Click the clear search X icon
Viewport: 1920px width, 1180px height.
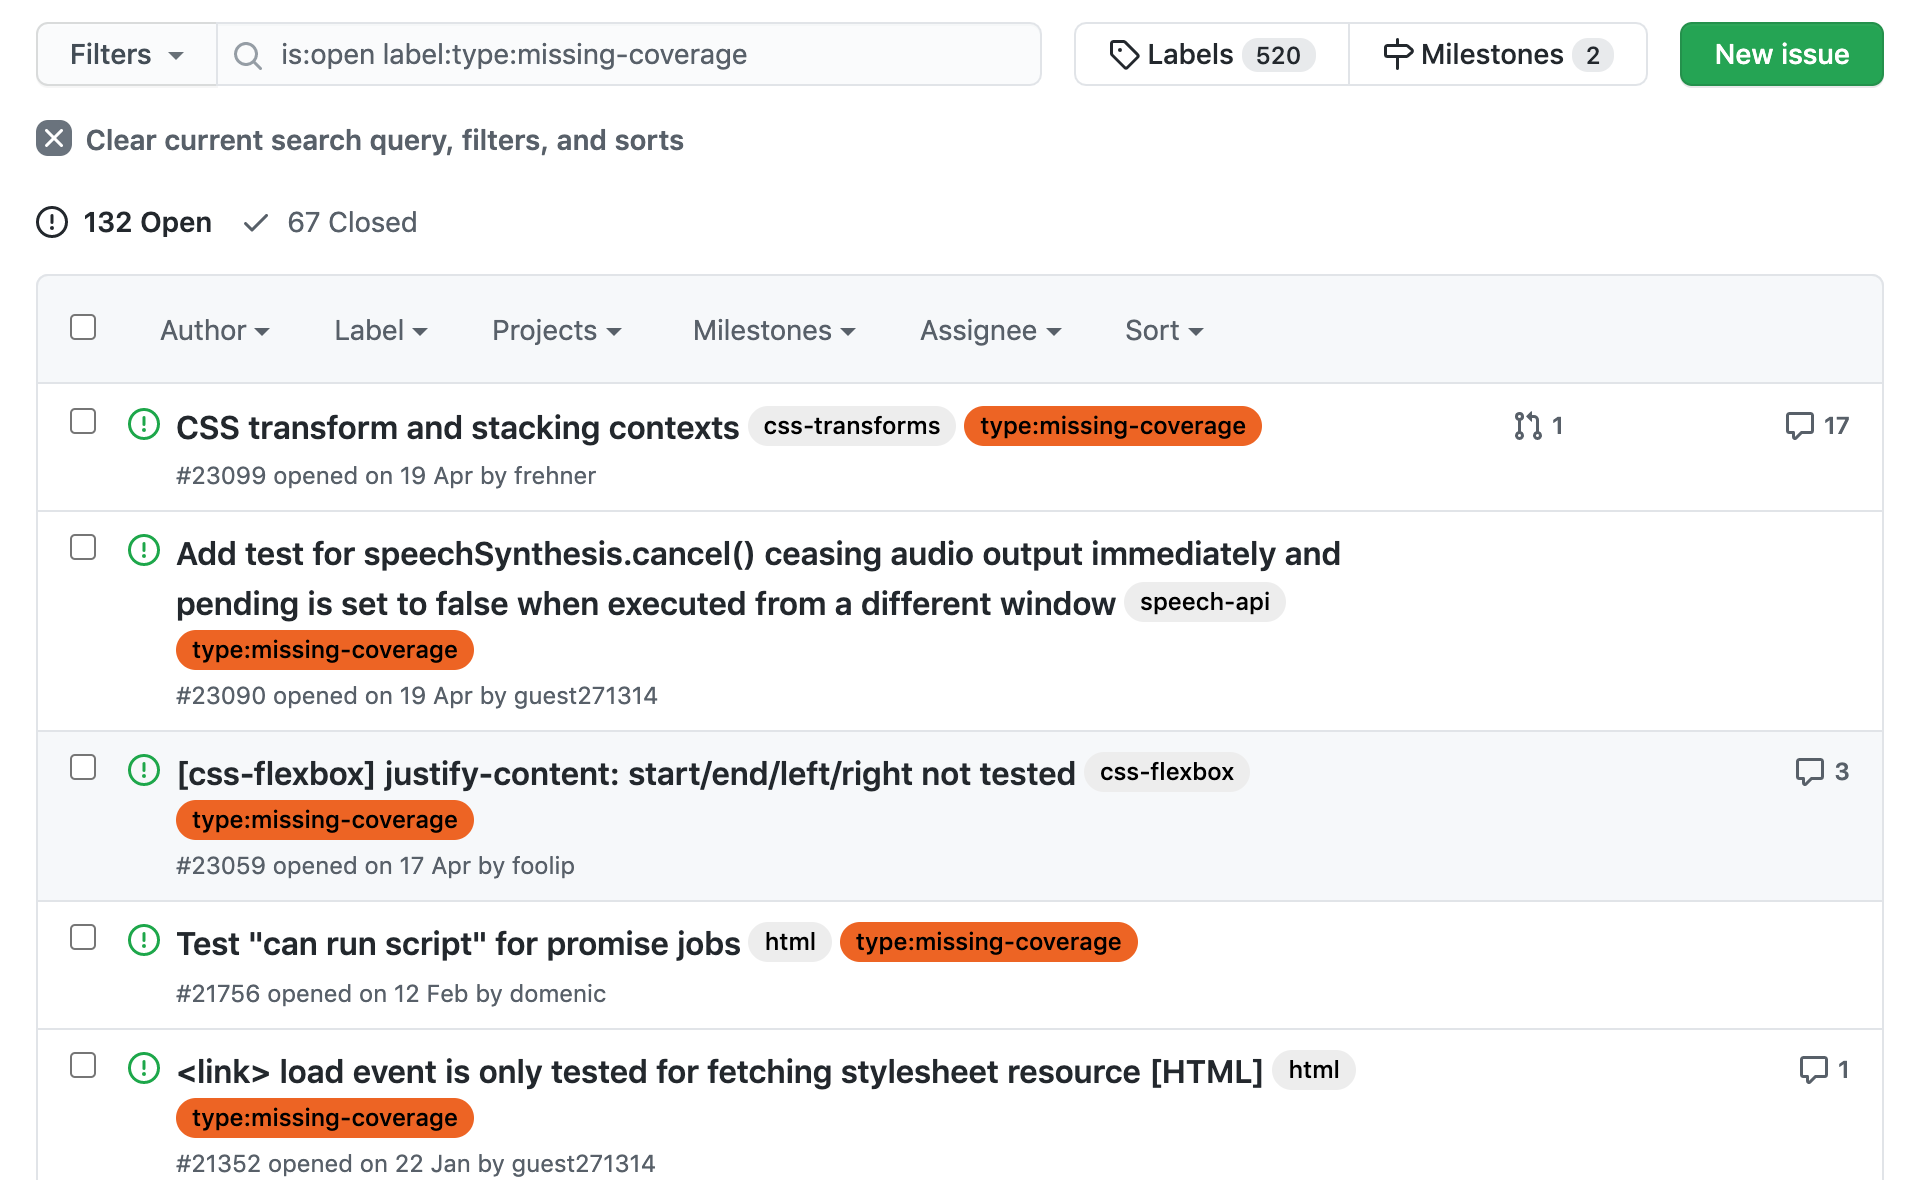click(x=54, y=139)
